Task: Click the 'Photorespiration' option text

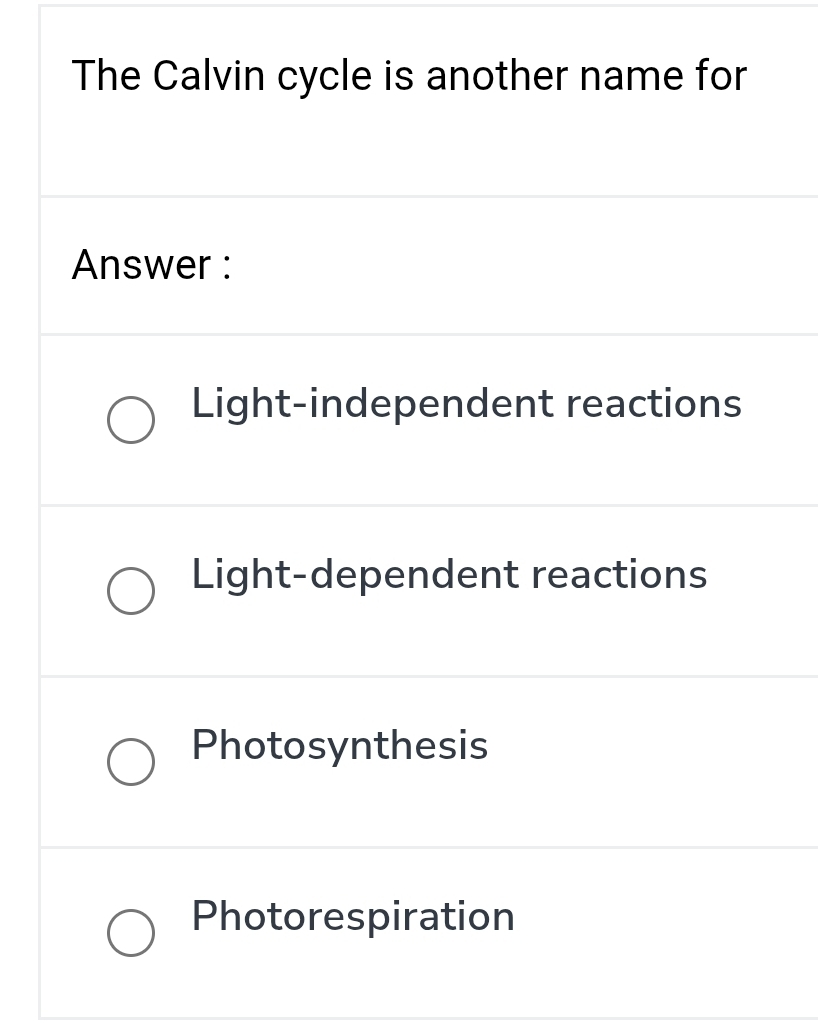Action: (353, 917)
